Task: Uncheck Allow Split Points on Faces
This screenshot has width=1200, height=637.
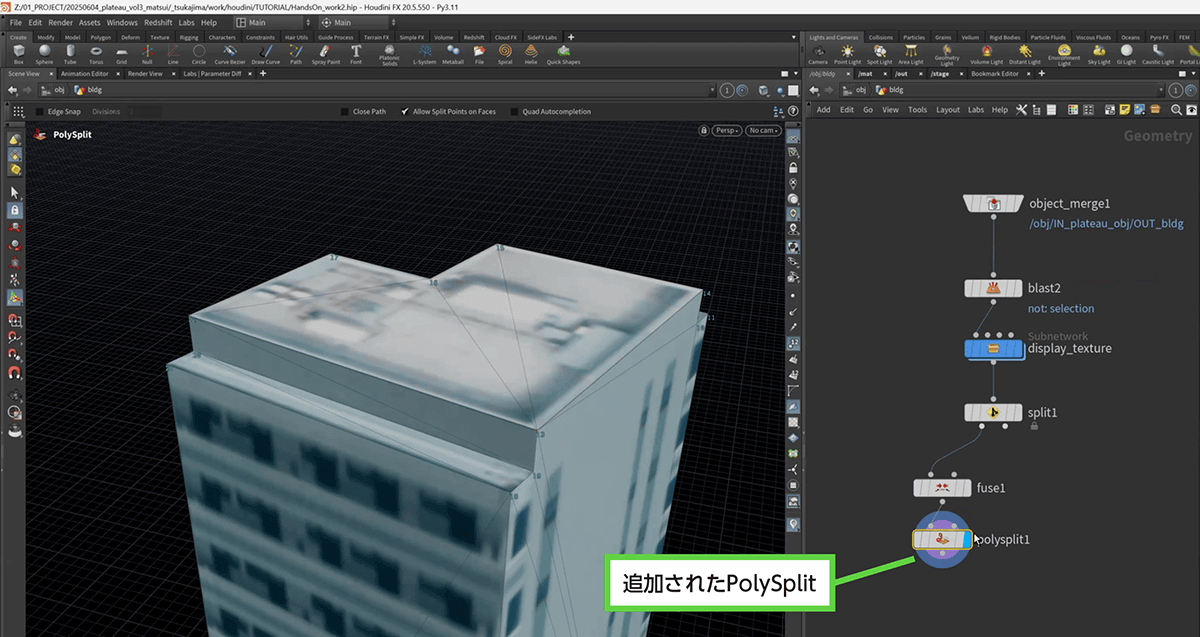Action: [x=405, y=112]
